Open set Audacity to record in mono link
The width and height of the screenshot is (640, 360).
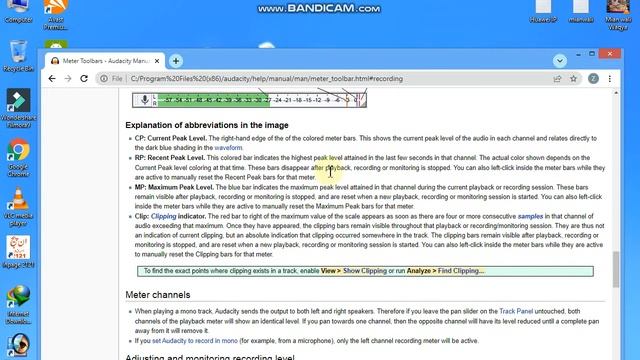coord(195,341)
